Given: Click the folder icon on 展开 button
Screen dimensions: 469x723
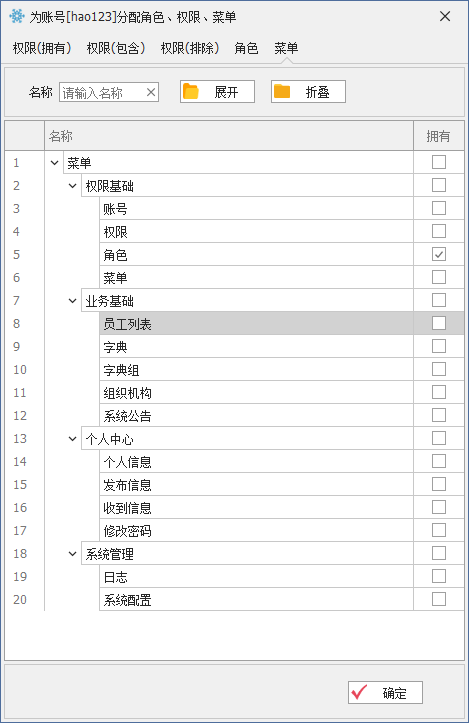Looking at the screenshot, I should click(x=190, y=91).
